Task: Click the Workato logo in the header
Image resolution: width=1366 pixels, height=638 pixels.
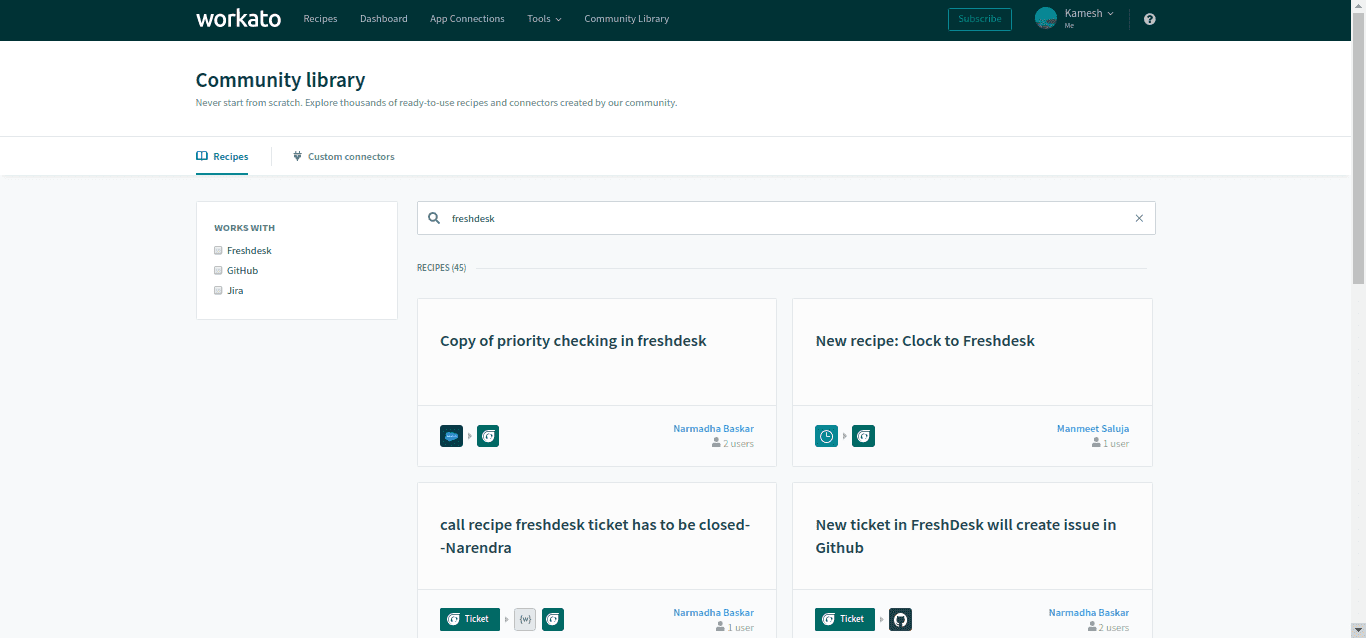Action: click(x=238, y=18)
